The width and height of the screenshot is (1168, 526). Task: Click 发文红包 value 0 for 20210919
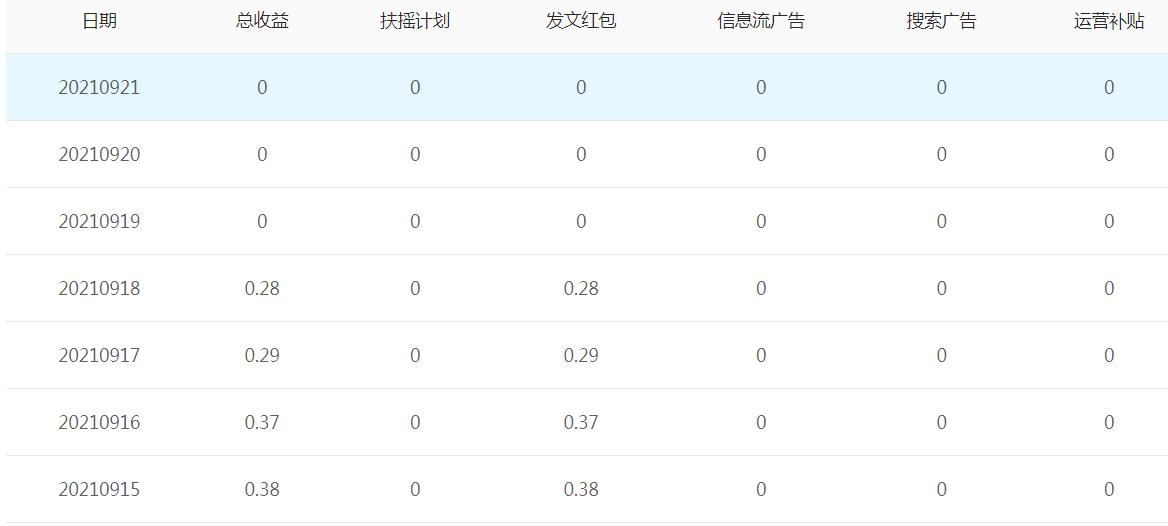pyautogui.click(x=581, y=222)
